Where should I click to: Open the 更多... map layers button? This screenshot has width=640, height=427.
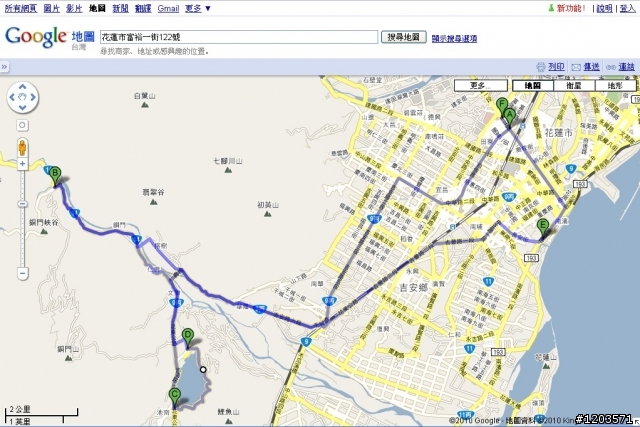tap(480, 86)
